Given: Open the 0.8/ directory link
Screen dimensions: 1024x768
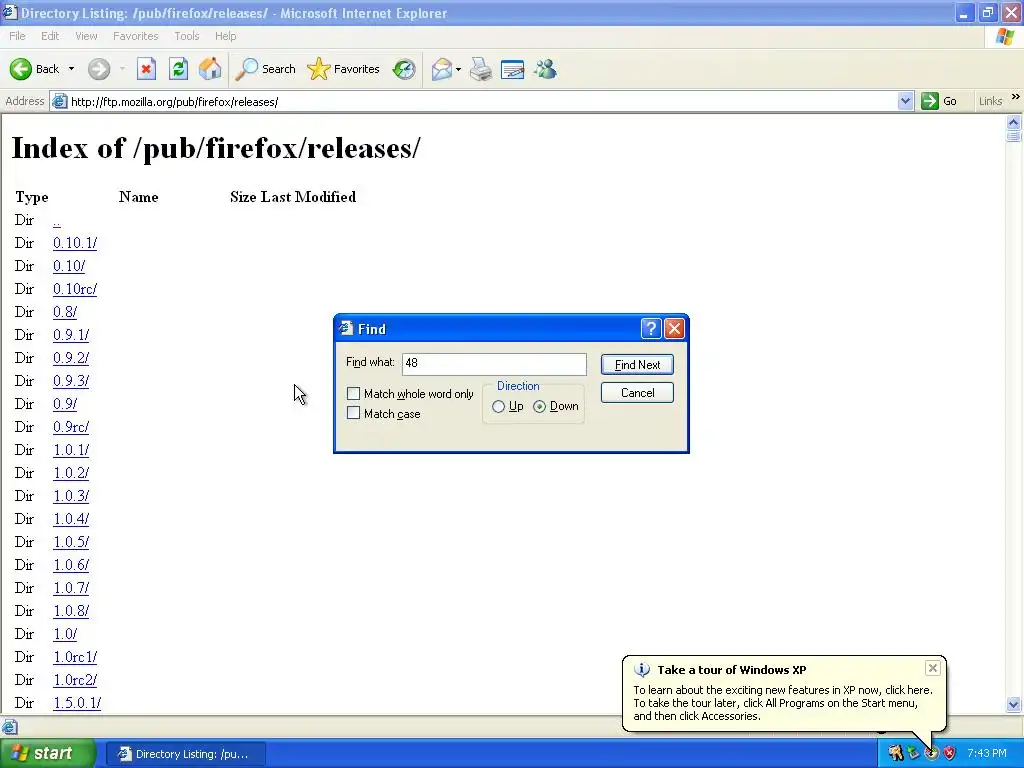Looking at the screenshot, I should point(65,312).
